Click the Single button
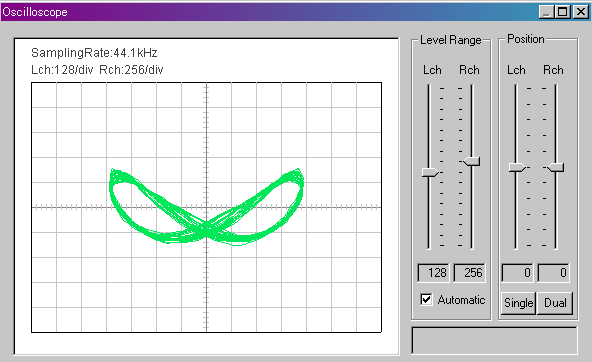Image resolution: width=592 pixels, height=362 pixels. point(518,303)
